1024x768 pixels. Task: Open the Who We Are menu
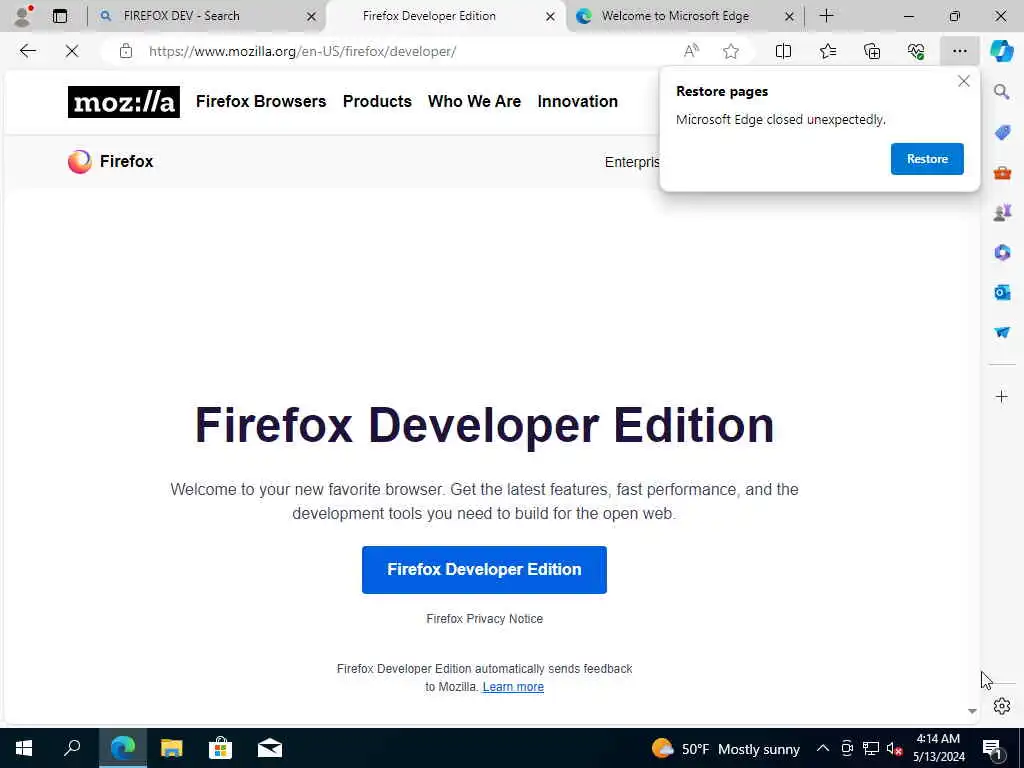click(x=474, y=101)
